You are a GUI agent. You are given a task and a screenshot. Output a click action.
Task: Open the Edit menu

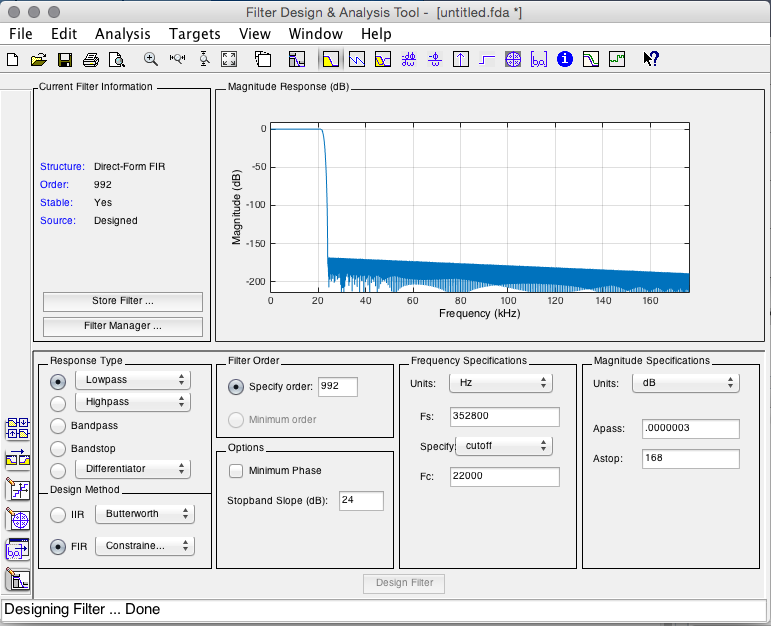pyautogui.click(x=64, y=34)
